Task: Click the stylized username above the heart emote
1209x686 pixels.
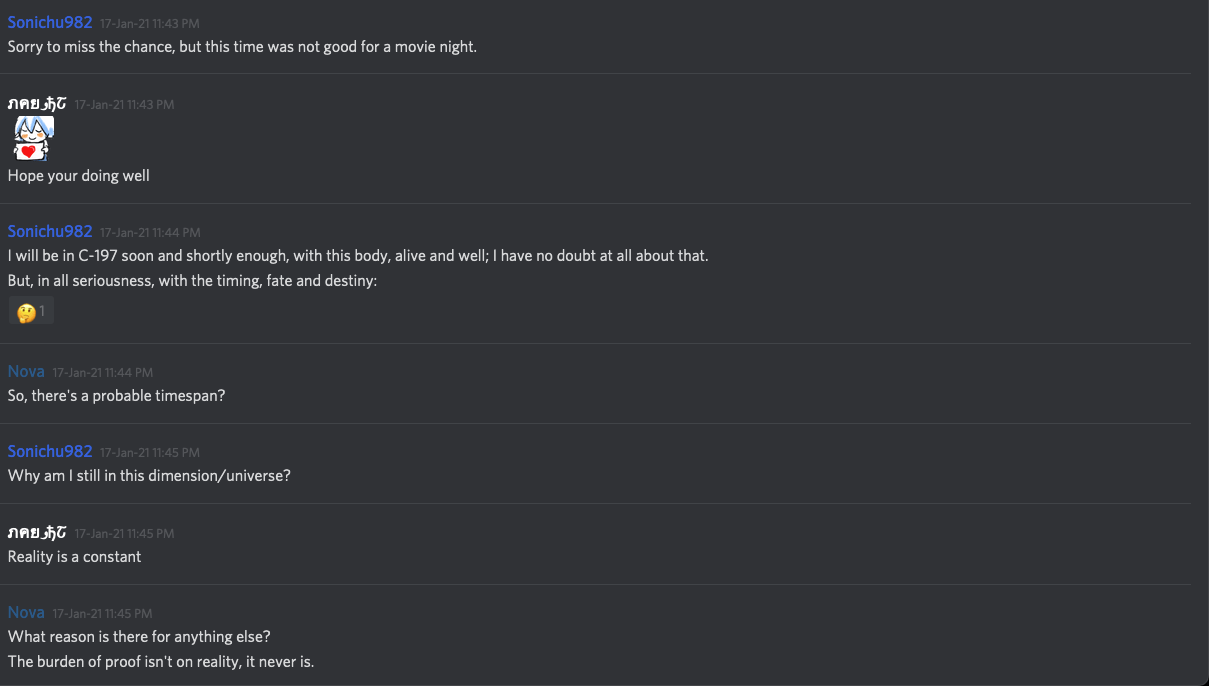Action: [x=37, y=104]
